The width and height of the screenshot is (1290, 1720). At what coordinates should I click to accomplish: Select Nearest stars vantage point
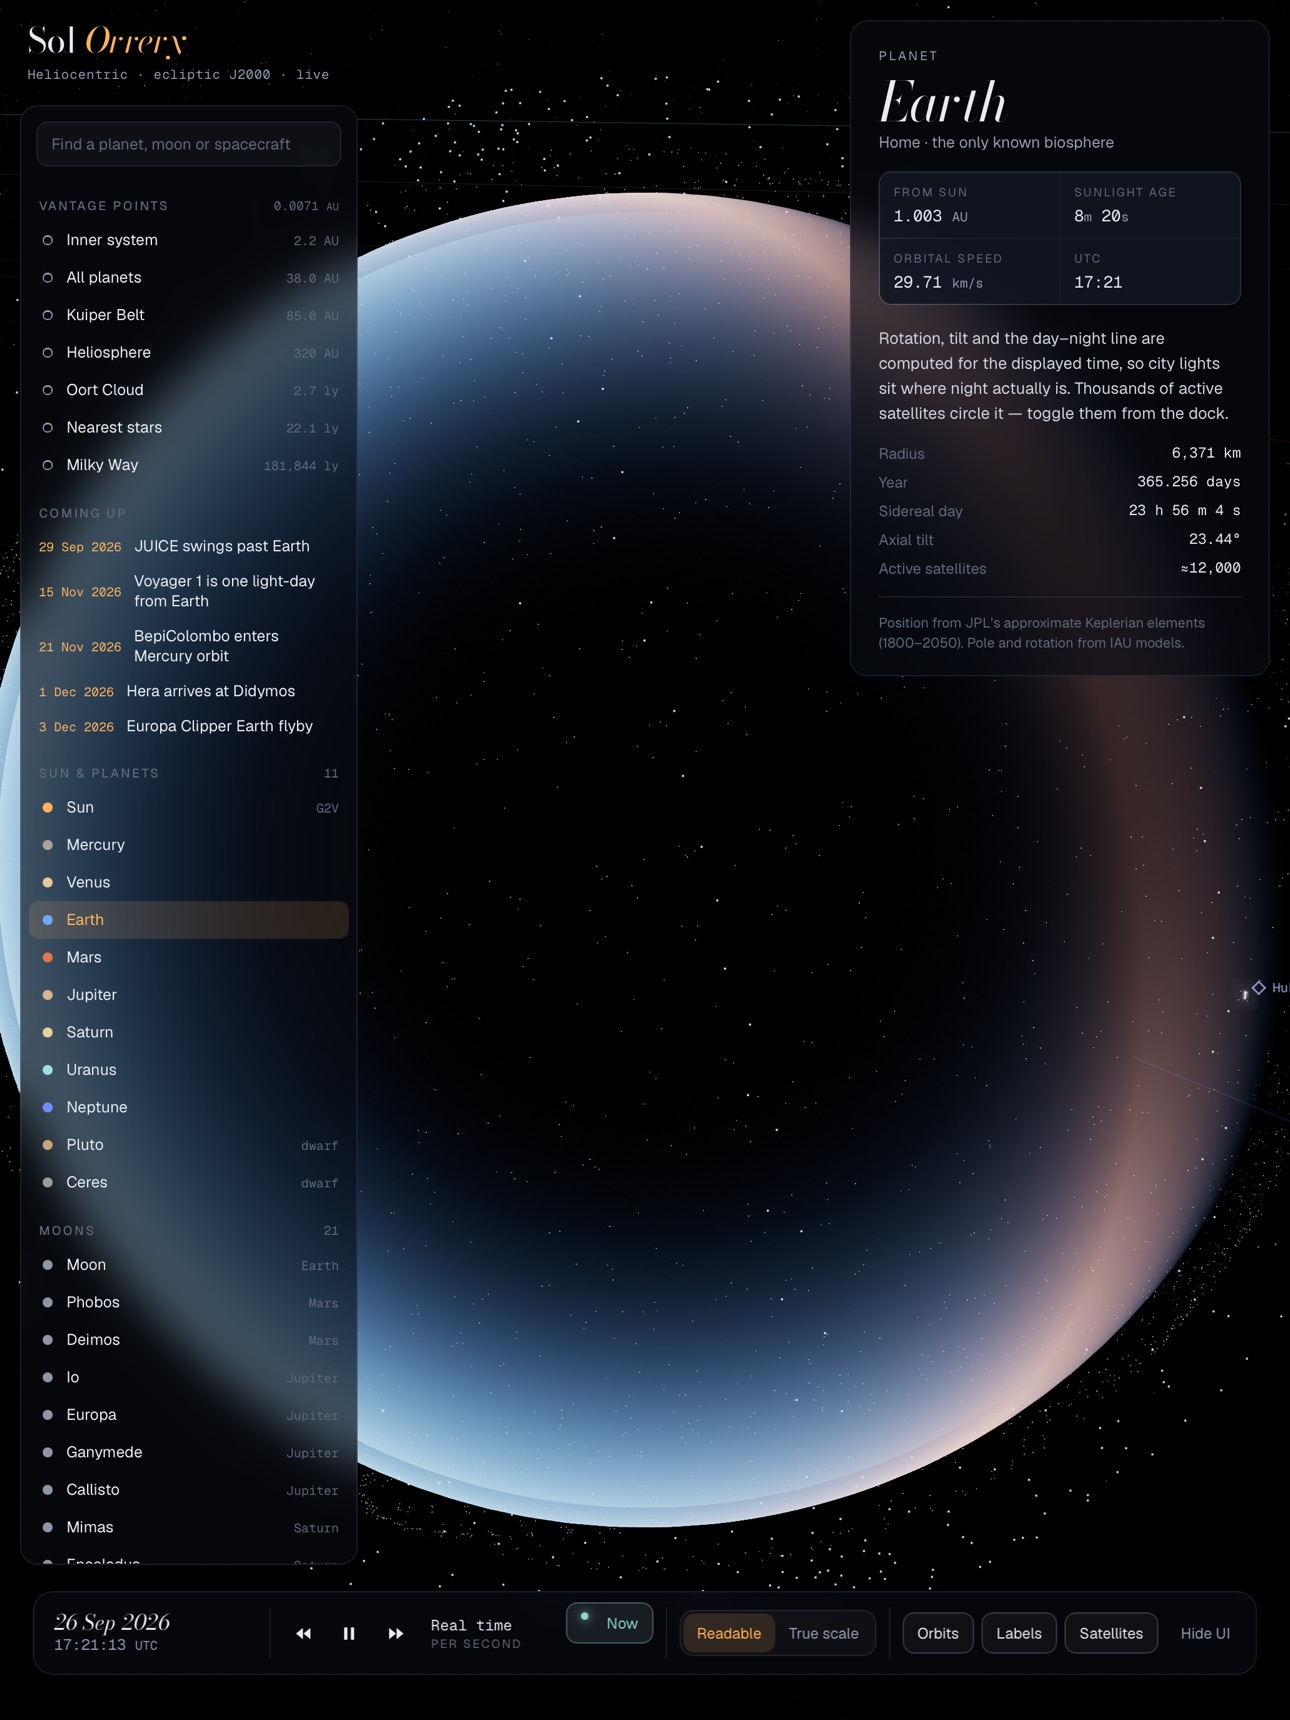click(x=189, y=428)
